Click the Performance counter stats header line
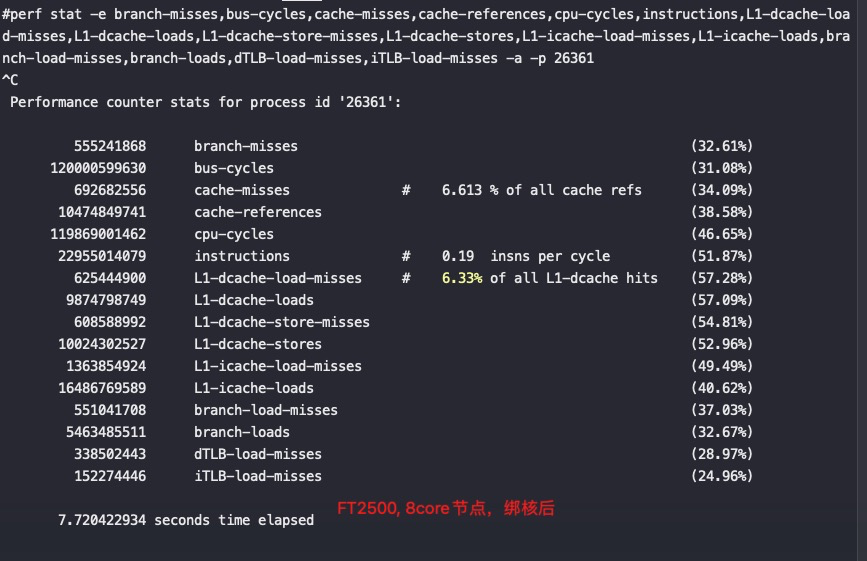This screenshot has height=561, width=867. pyautogui.click(x=206, y=102)
